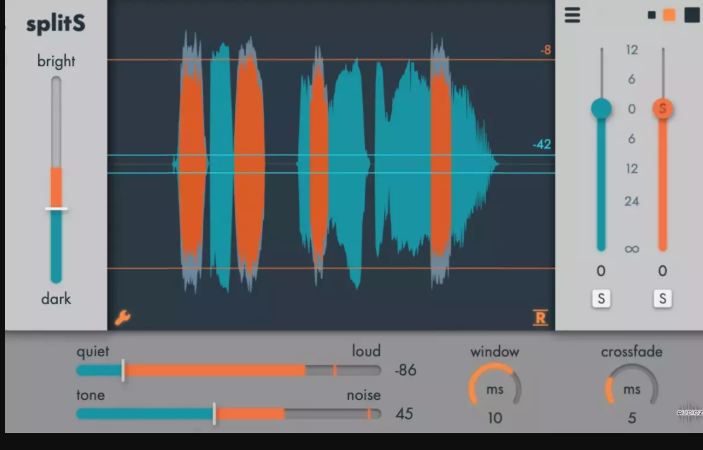Click the R reset icon

pos(541,319)
